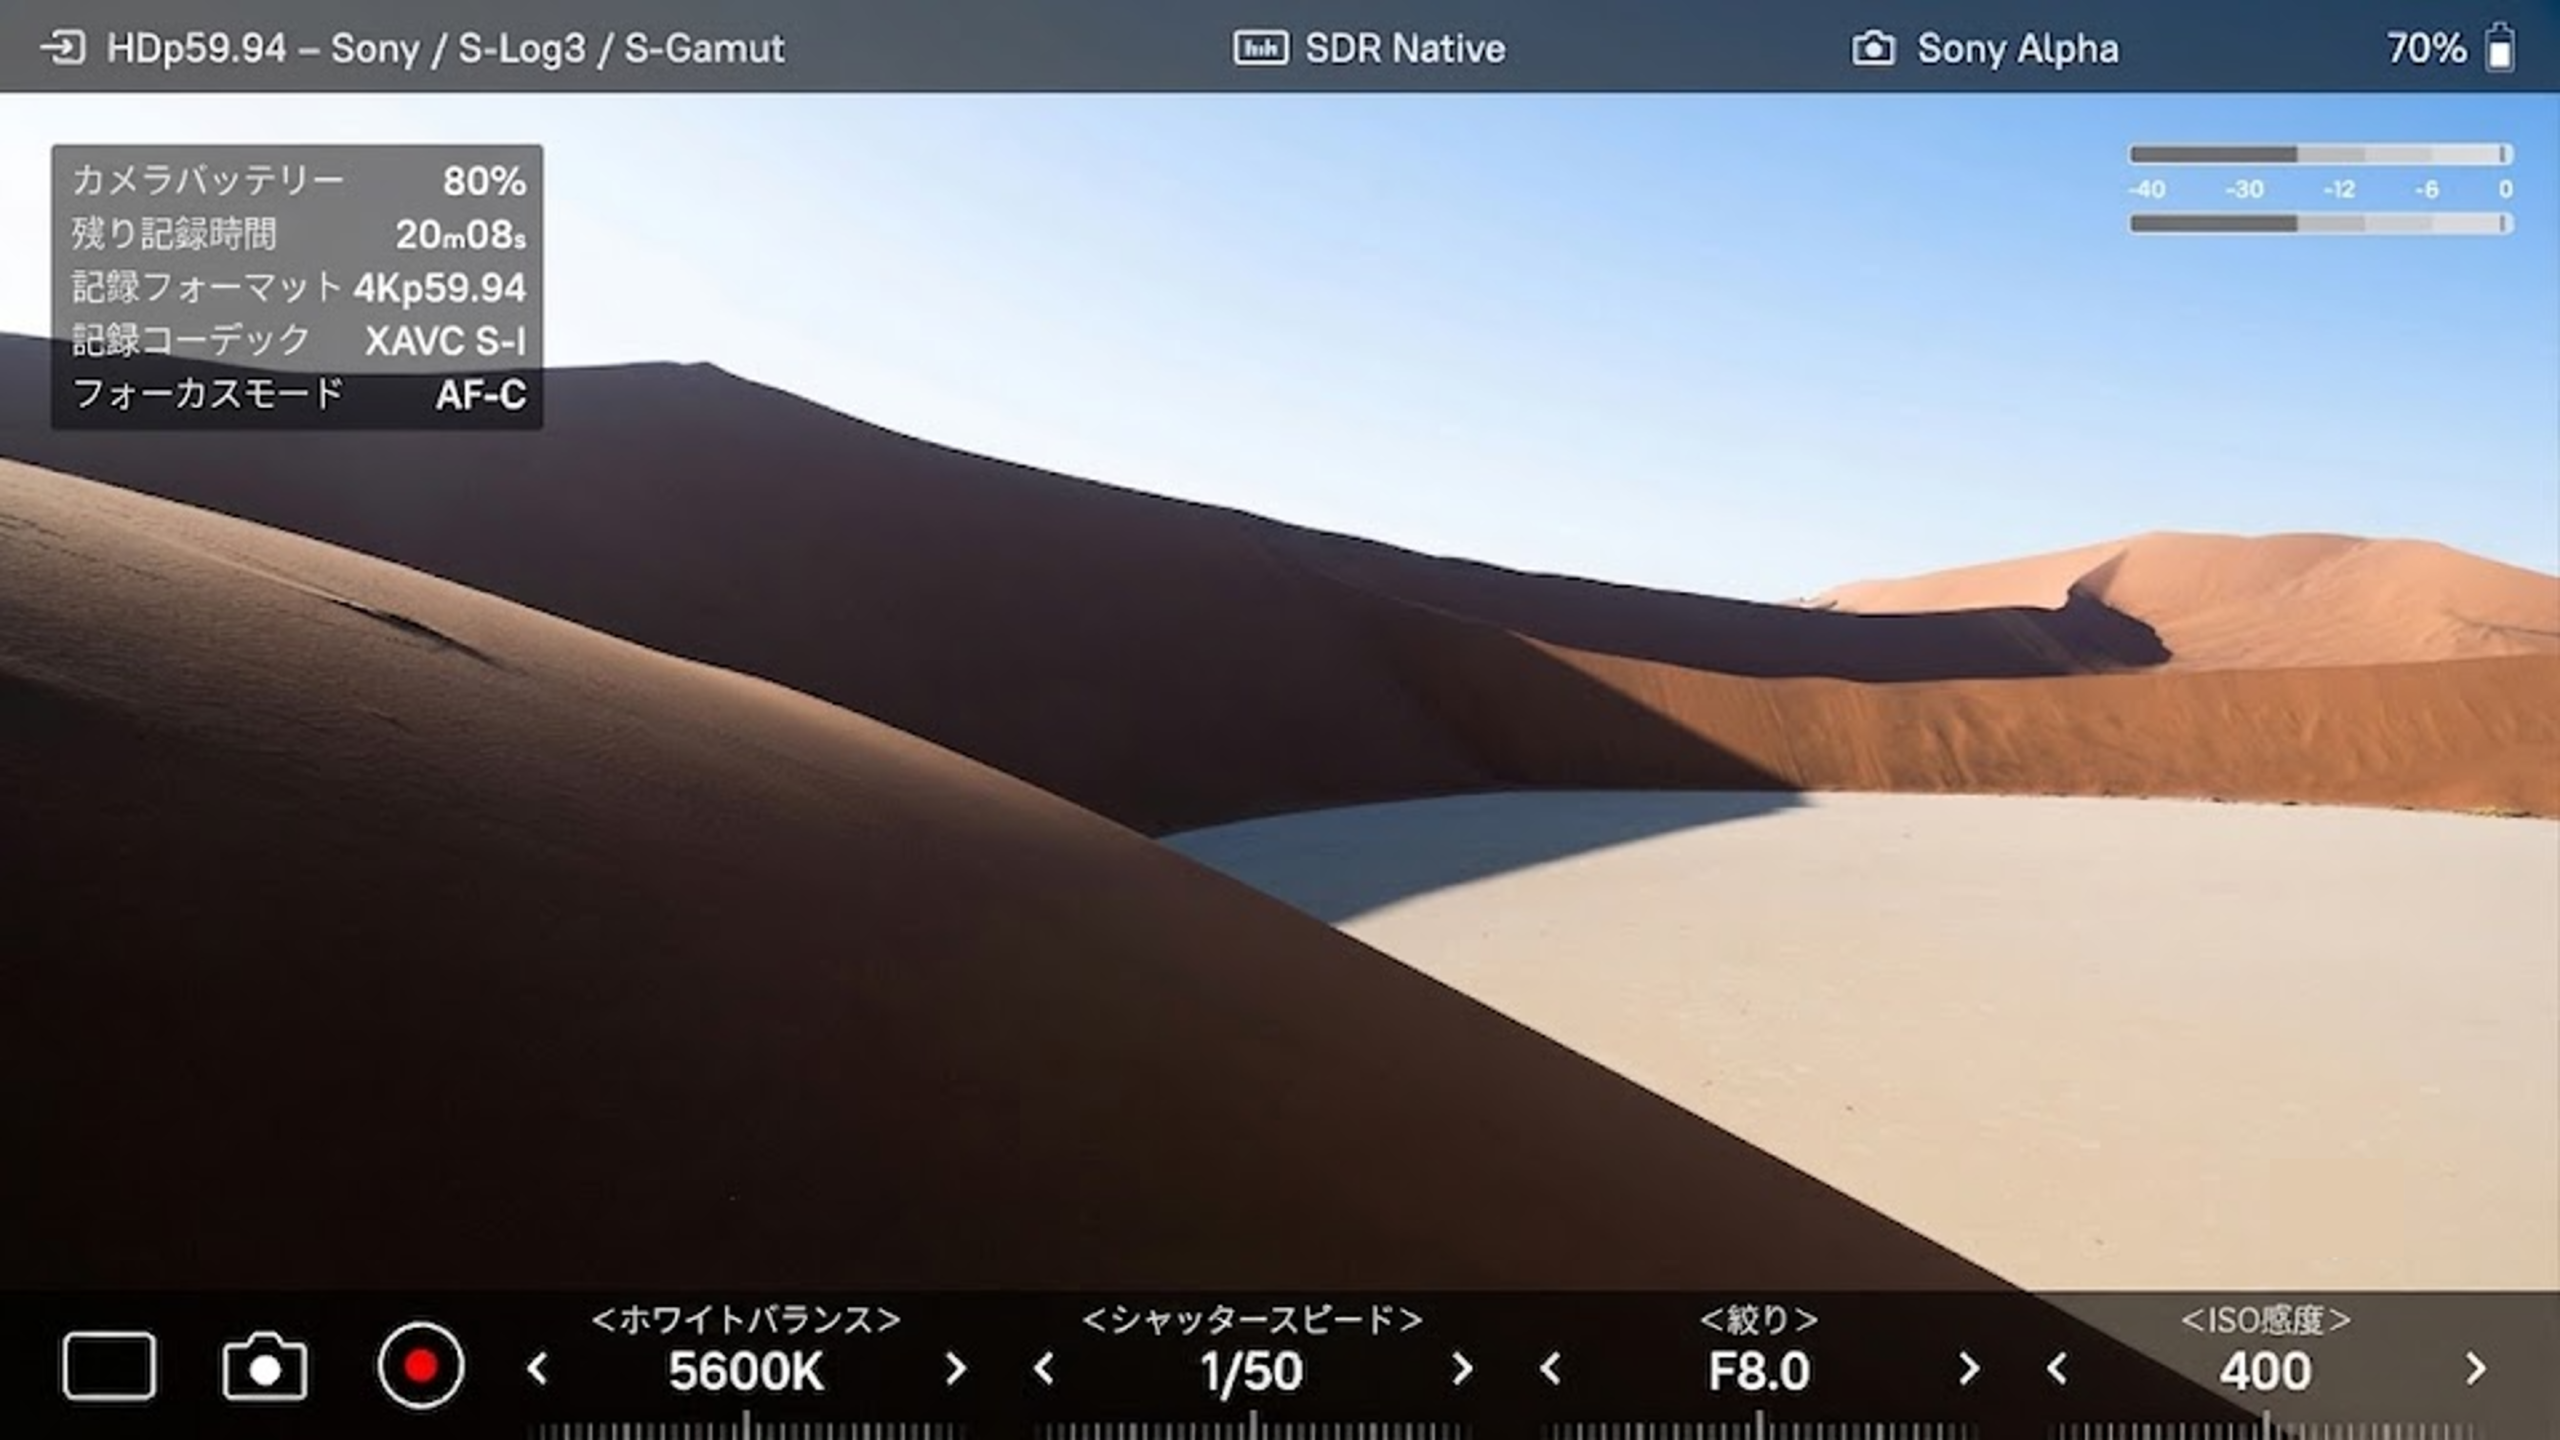
Task: Step the F8.0 aperture with the left arrow
Action: point(1551,1368)
